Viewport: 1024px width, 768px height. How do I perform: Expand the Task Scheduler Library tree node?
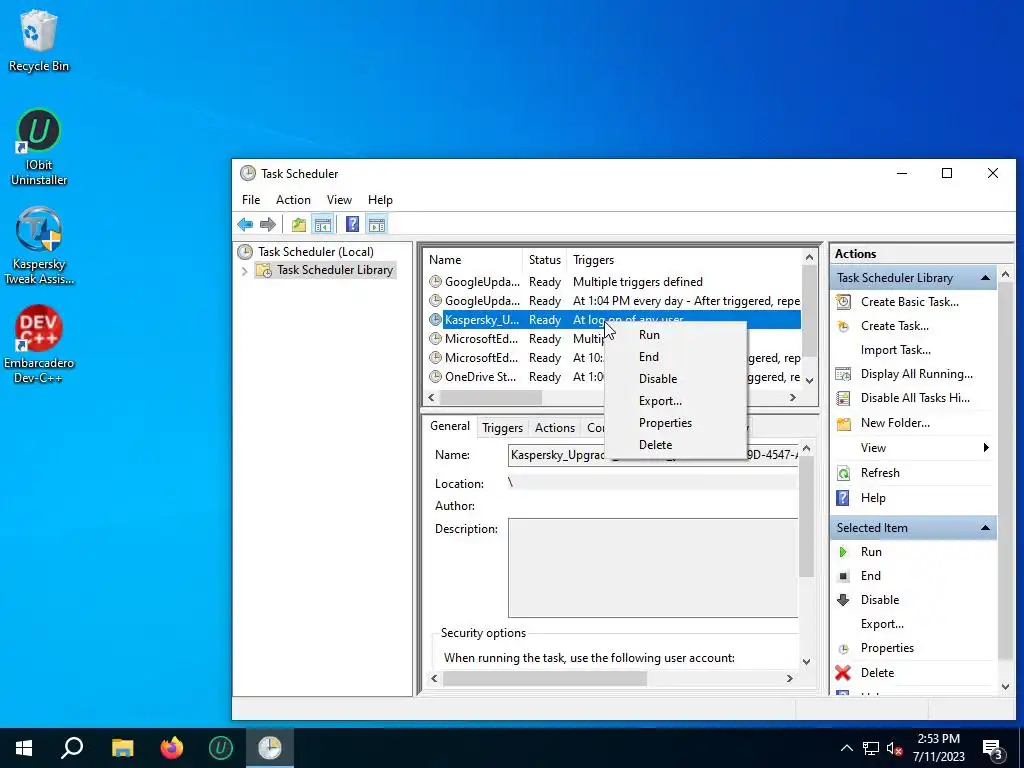[245, 270]
